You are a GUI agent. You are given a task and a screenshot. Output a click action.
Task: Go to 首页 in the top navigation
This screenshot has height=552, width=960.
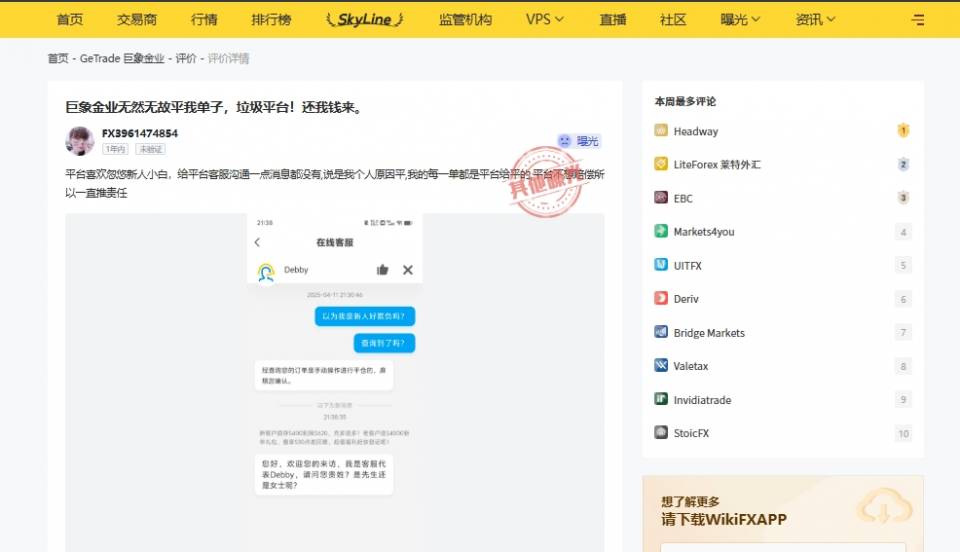(69, 20)
